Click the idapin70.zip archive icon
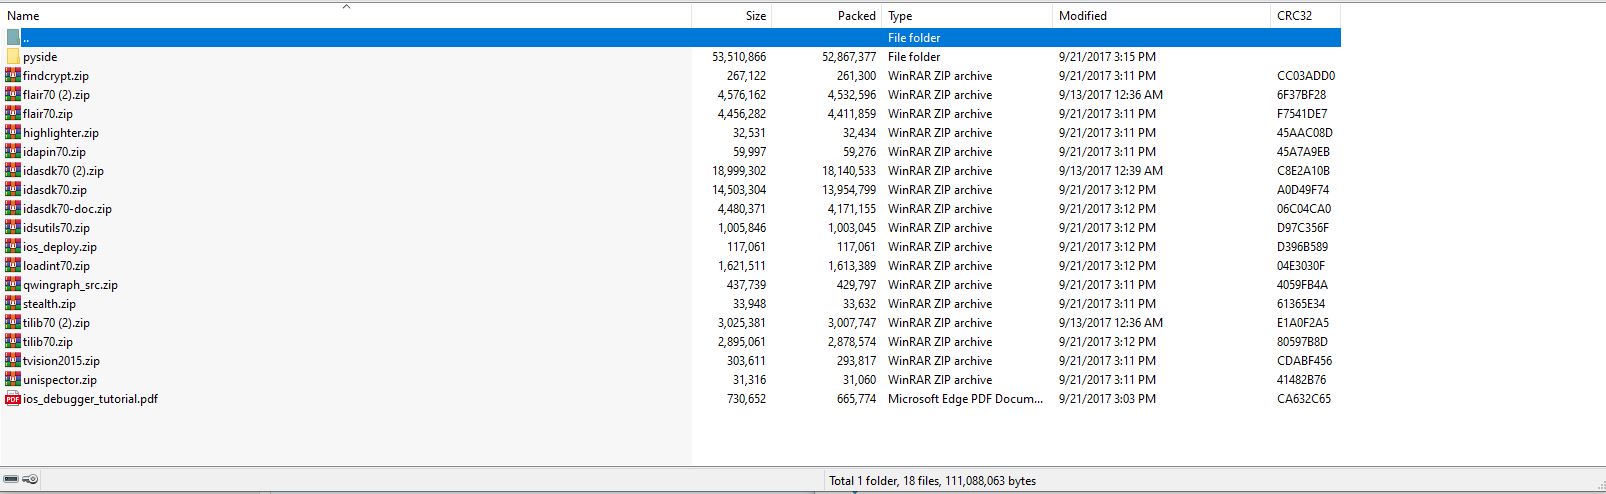 click(13, 151)
